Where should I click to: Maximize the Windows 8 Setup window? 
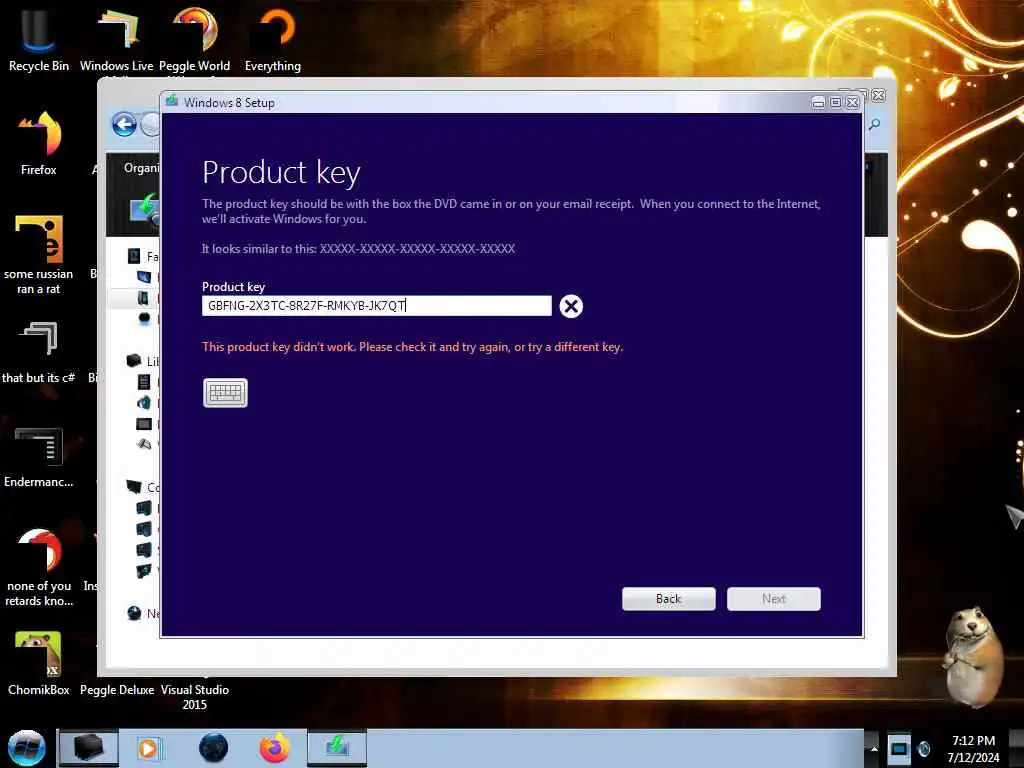(x=835, y=103)
